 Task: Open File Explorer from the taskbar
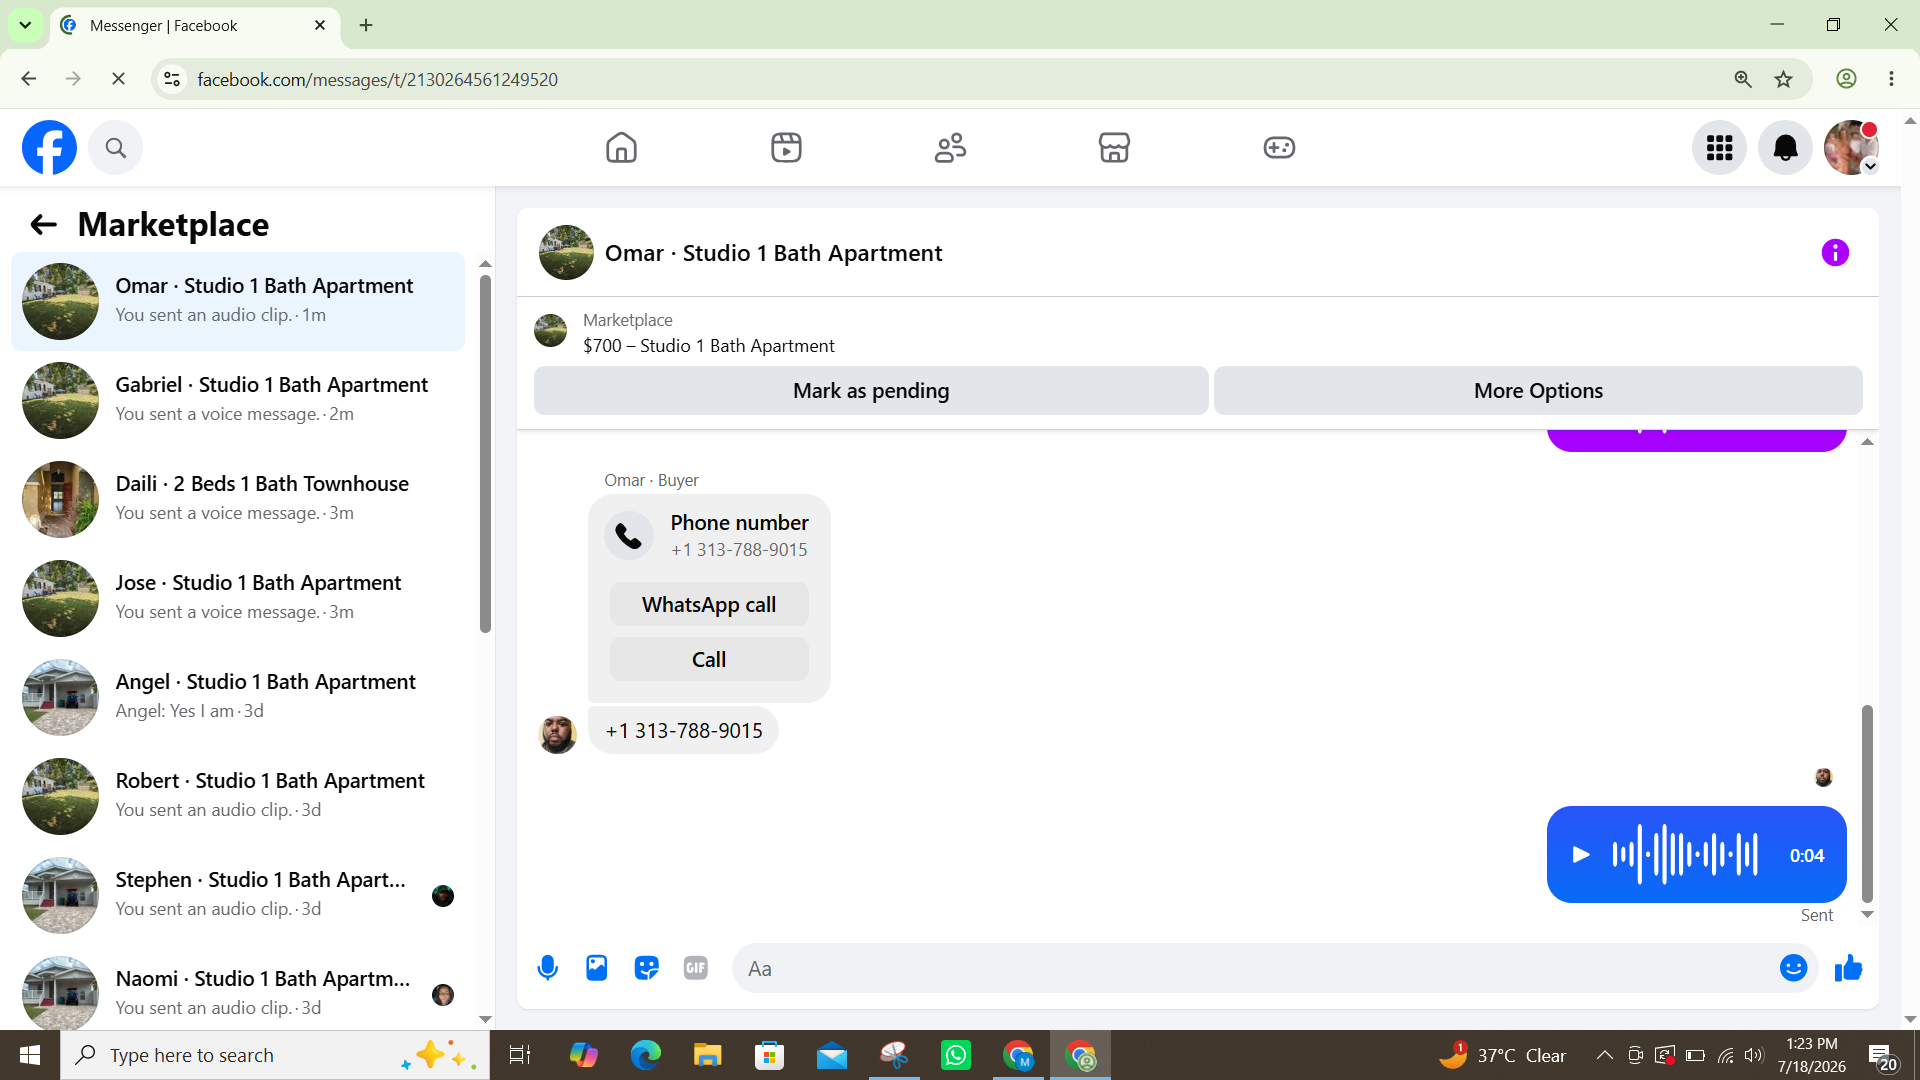[707, 1055]
